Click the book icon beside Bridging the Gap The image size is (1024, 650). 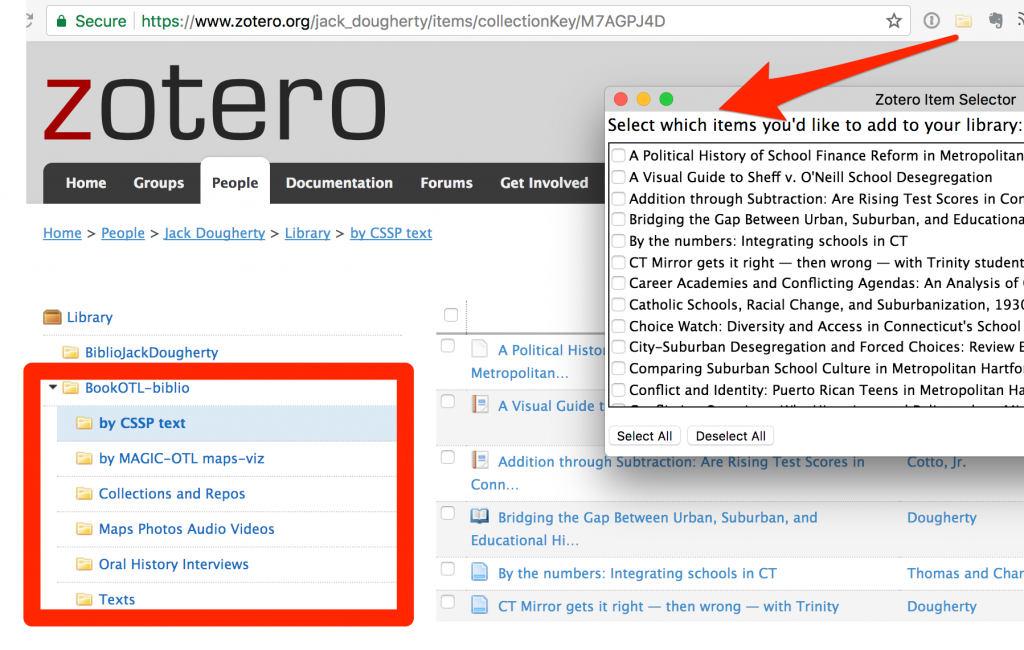coord(479,516)
